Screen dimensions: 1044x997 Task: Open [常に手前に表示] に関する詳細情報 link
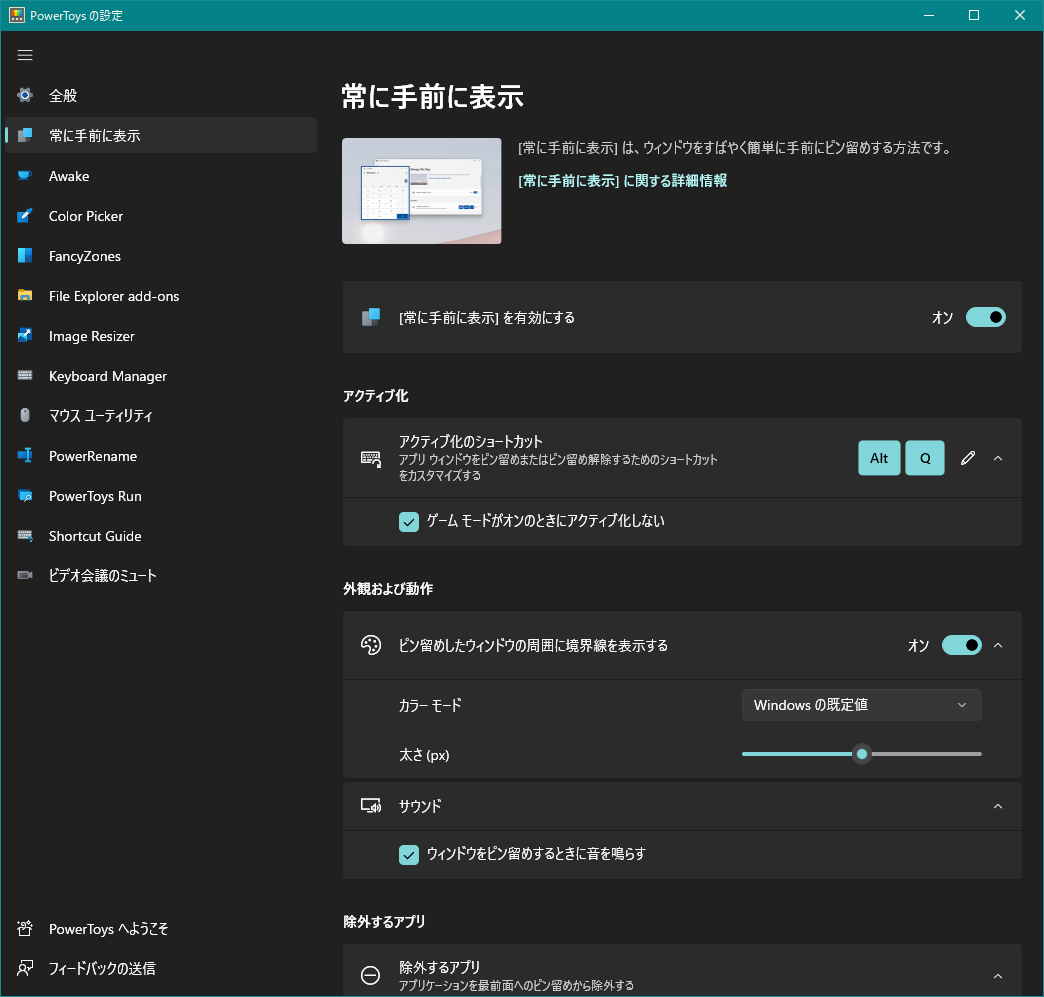click(623, 180)
